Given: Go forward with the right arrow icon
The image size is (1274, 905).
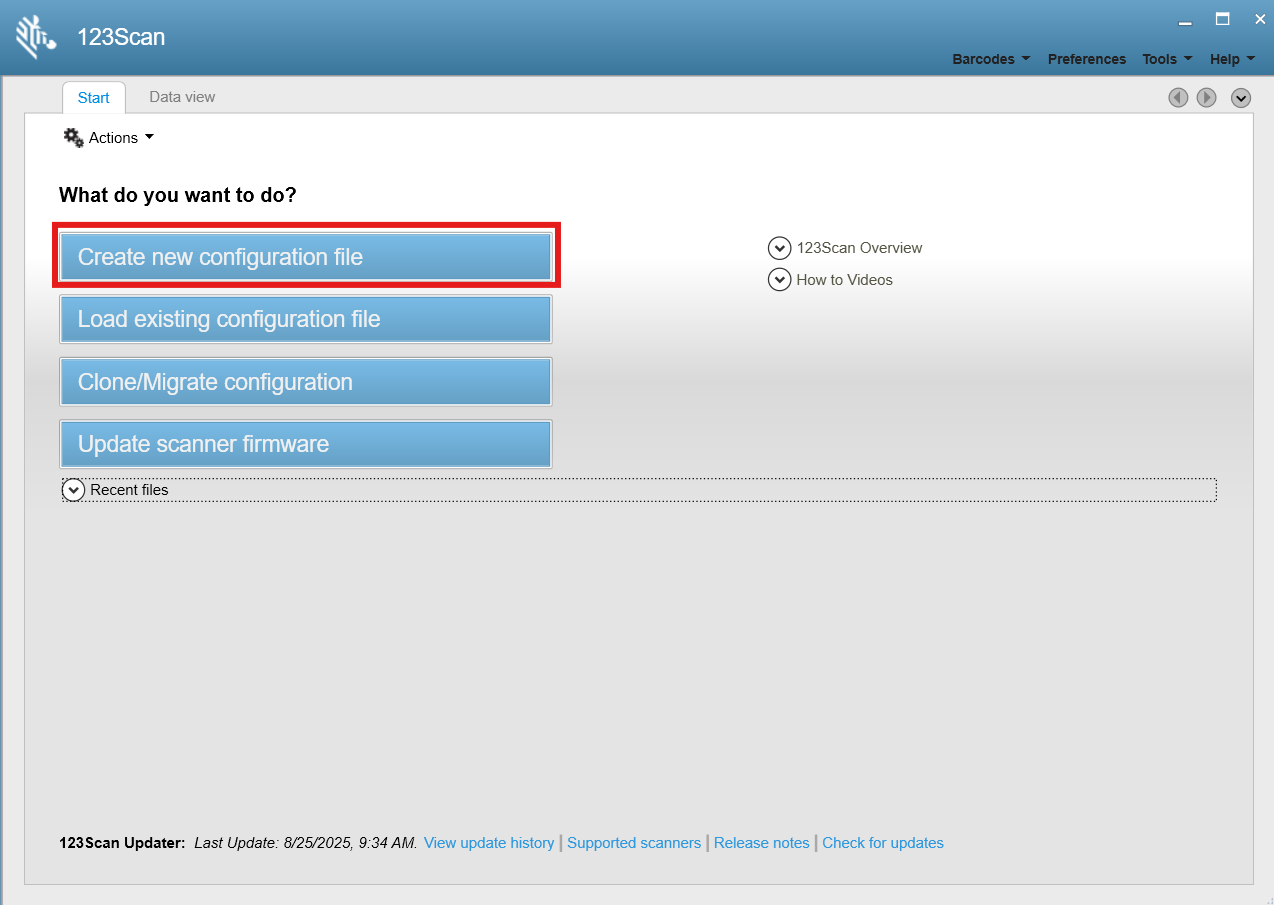Looking at the screenshot, I should click(x=1207, y=97).
